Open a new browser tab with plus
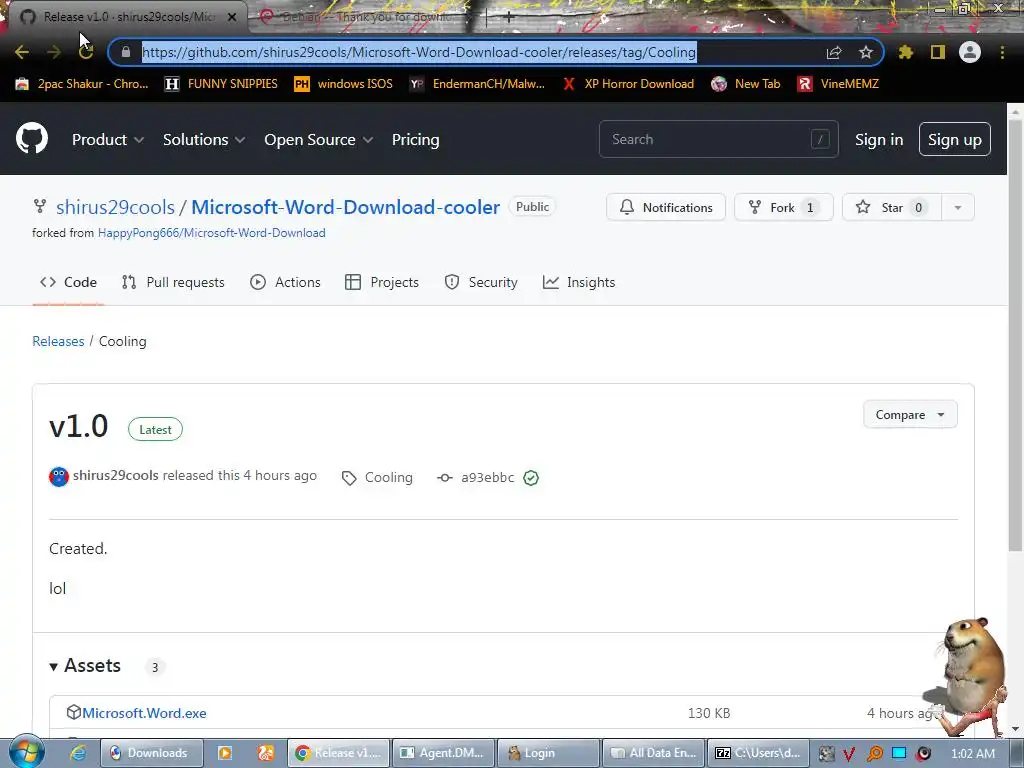Viewport: 1024px width, 768px height. tap(508, 17)
